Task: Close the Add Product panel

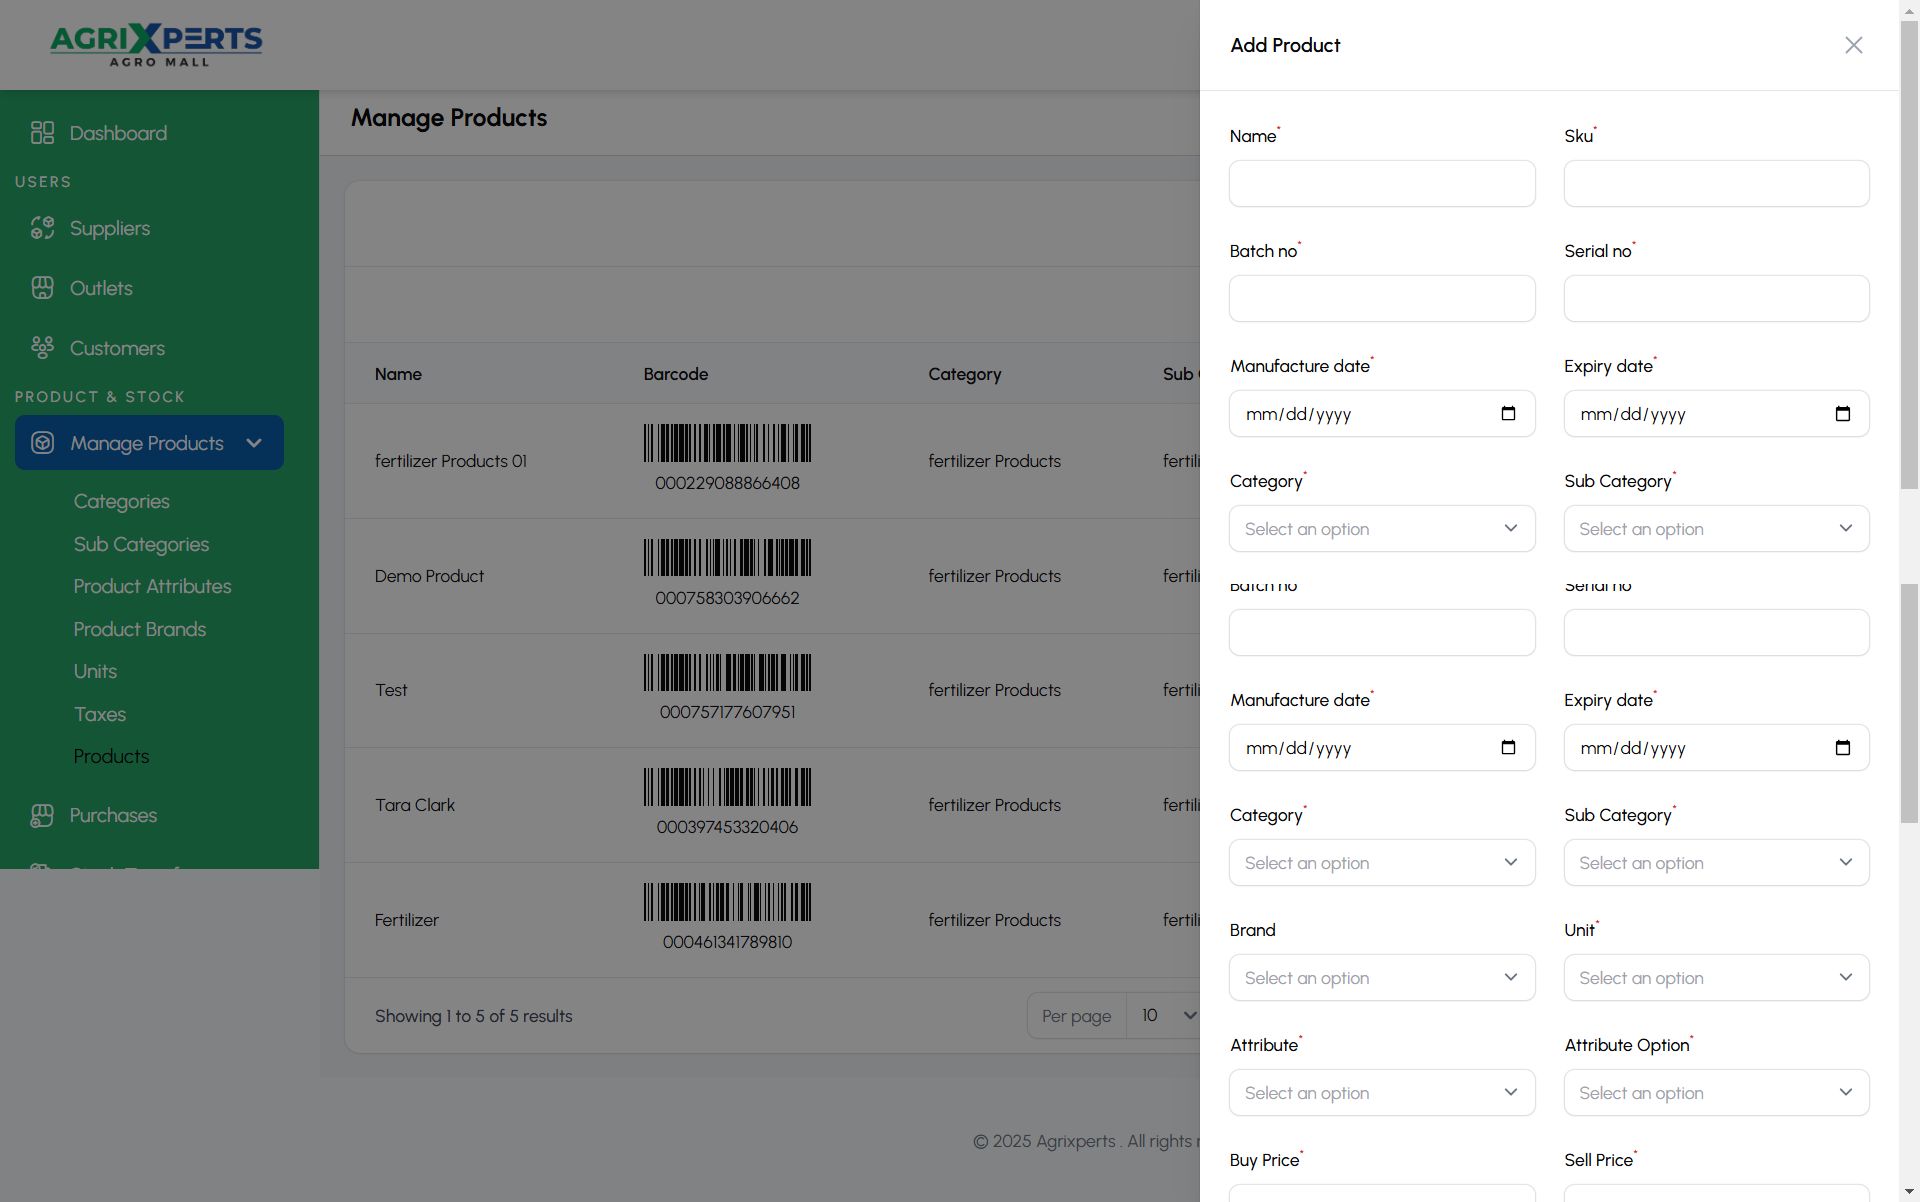Action: (x=1853, y=45)
